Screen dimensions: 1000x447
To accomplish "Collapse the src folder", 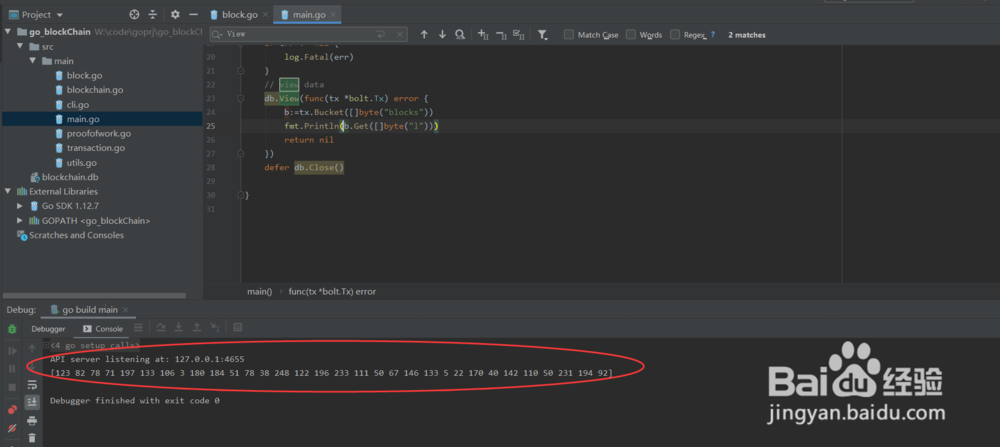I will pyautogui.click(x=20, y=47).
